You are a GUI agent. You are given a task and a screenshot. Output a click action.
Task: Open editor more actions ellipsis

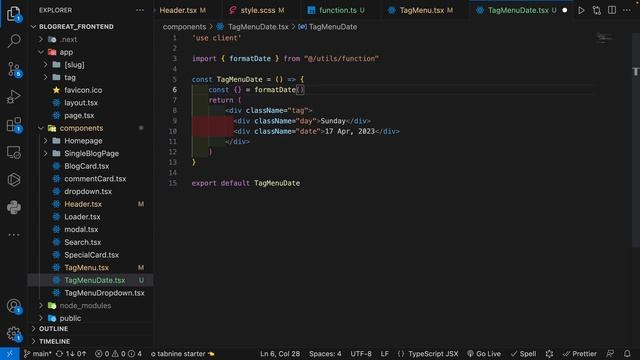[x=627, y=10]
